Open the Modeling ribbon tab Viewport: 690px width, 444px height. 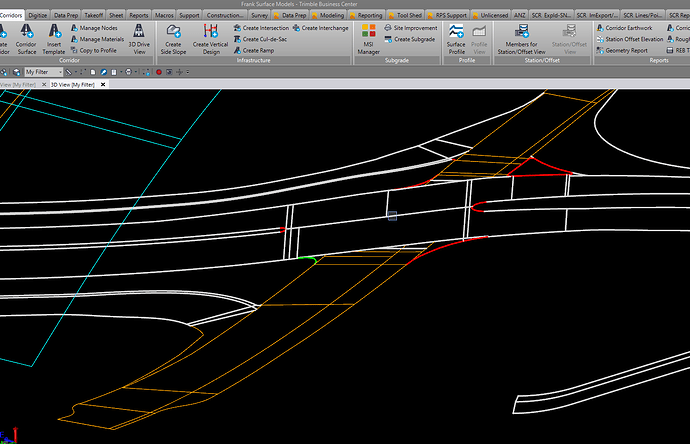(x=328, y=15)
